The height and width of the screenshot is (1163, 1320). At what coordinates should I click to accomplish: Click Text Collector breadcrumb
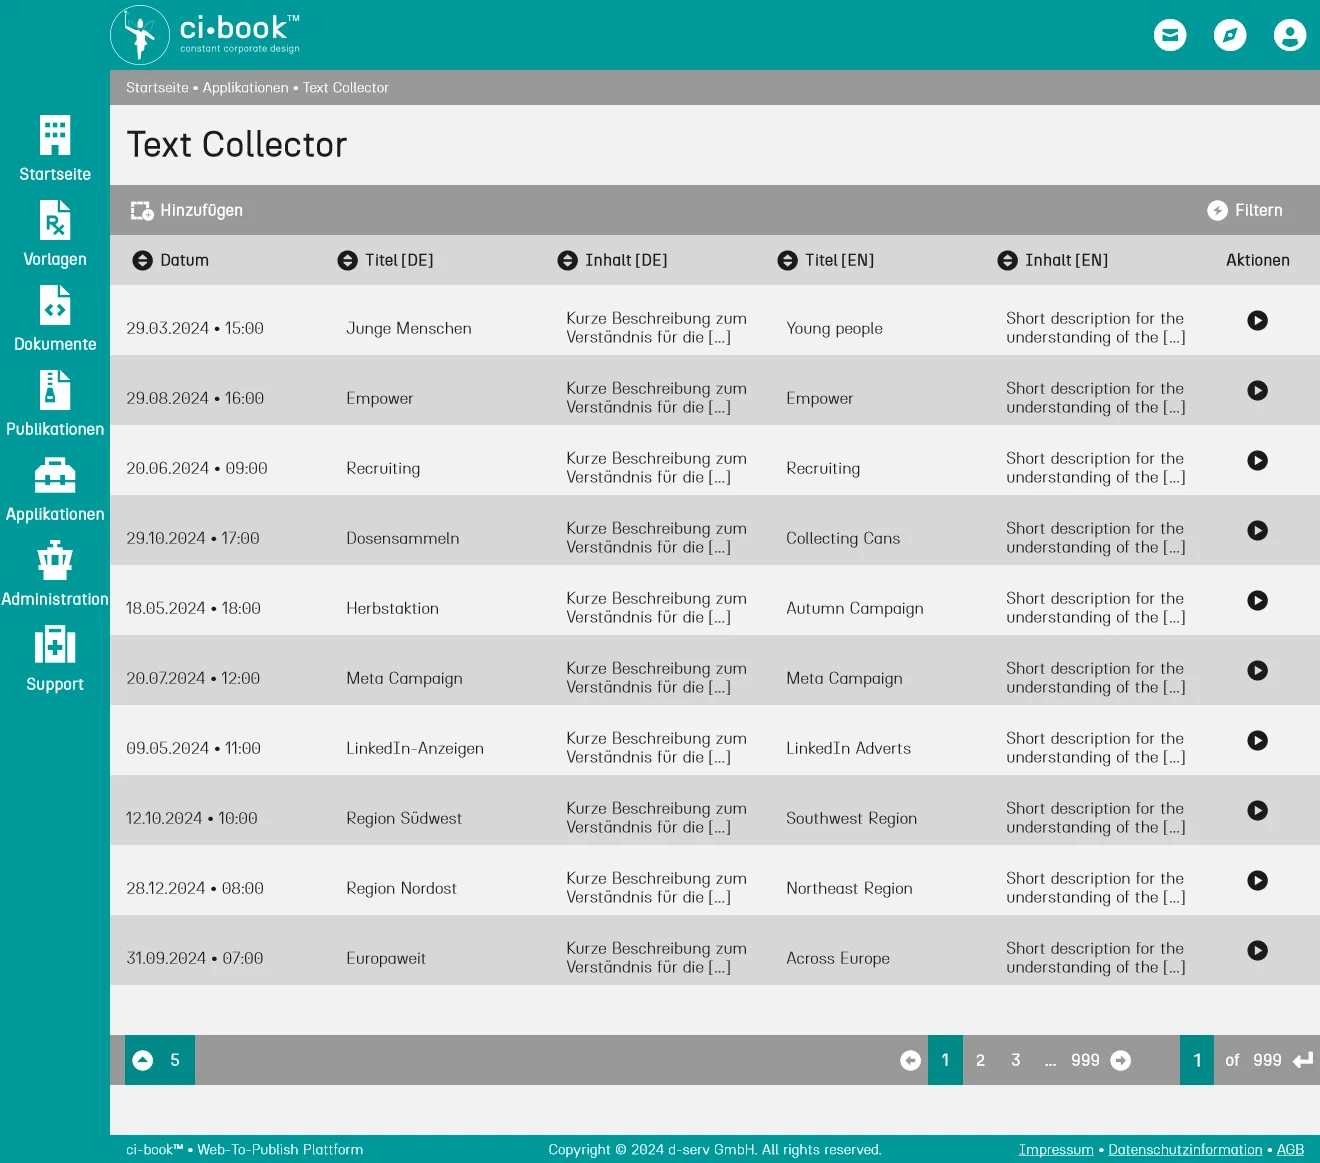pyautogui.click(x=346, y=88)
